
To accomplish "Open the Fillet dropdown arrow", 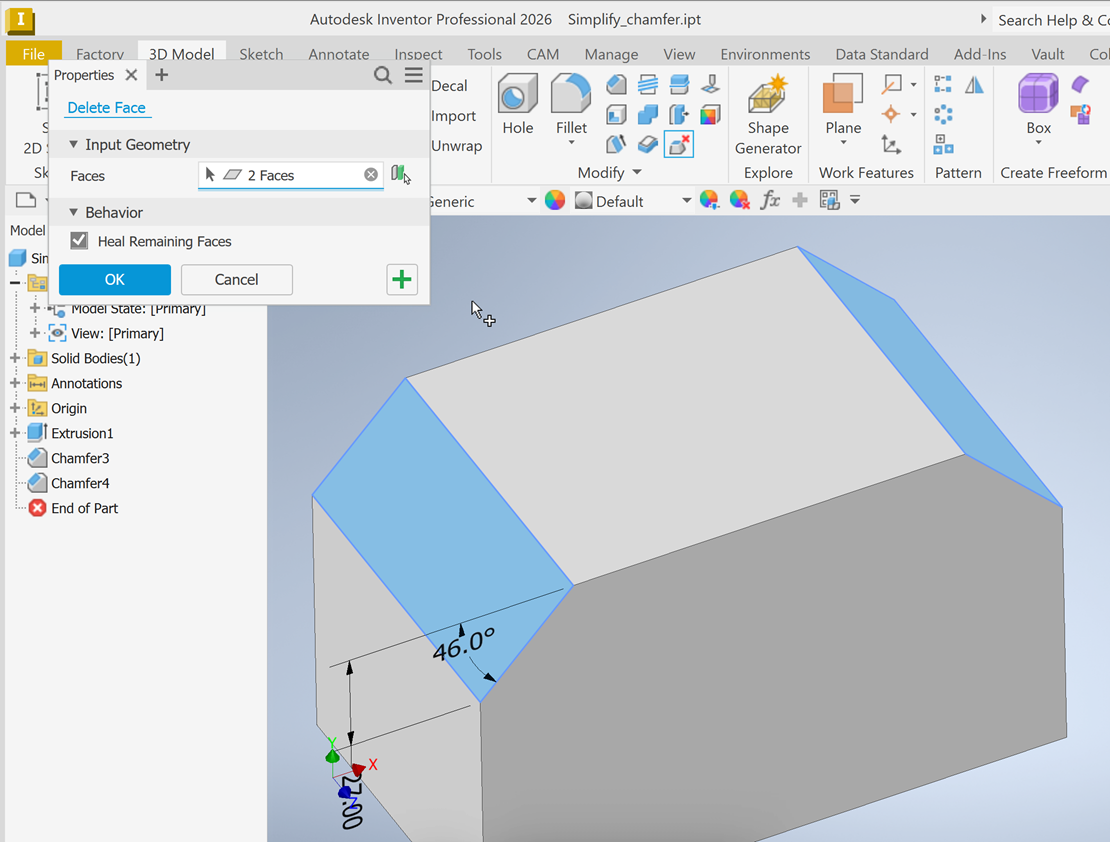I will (x=571, y=143).
